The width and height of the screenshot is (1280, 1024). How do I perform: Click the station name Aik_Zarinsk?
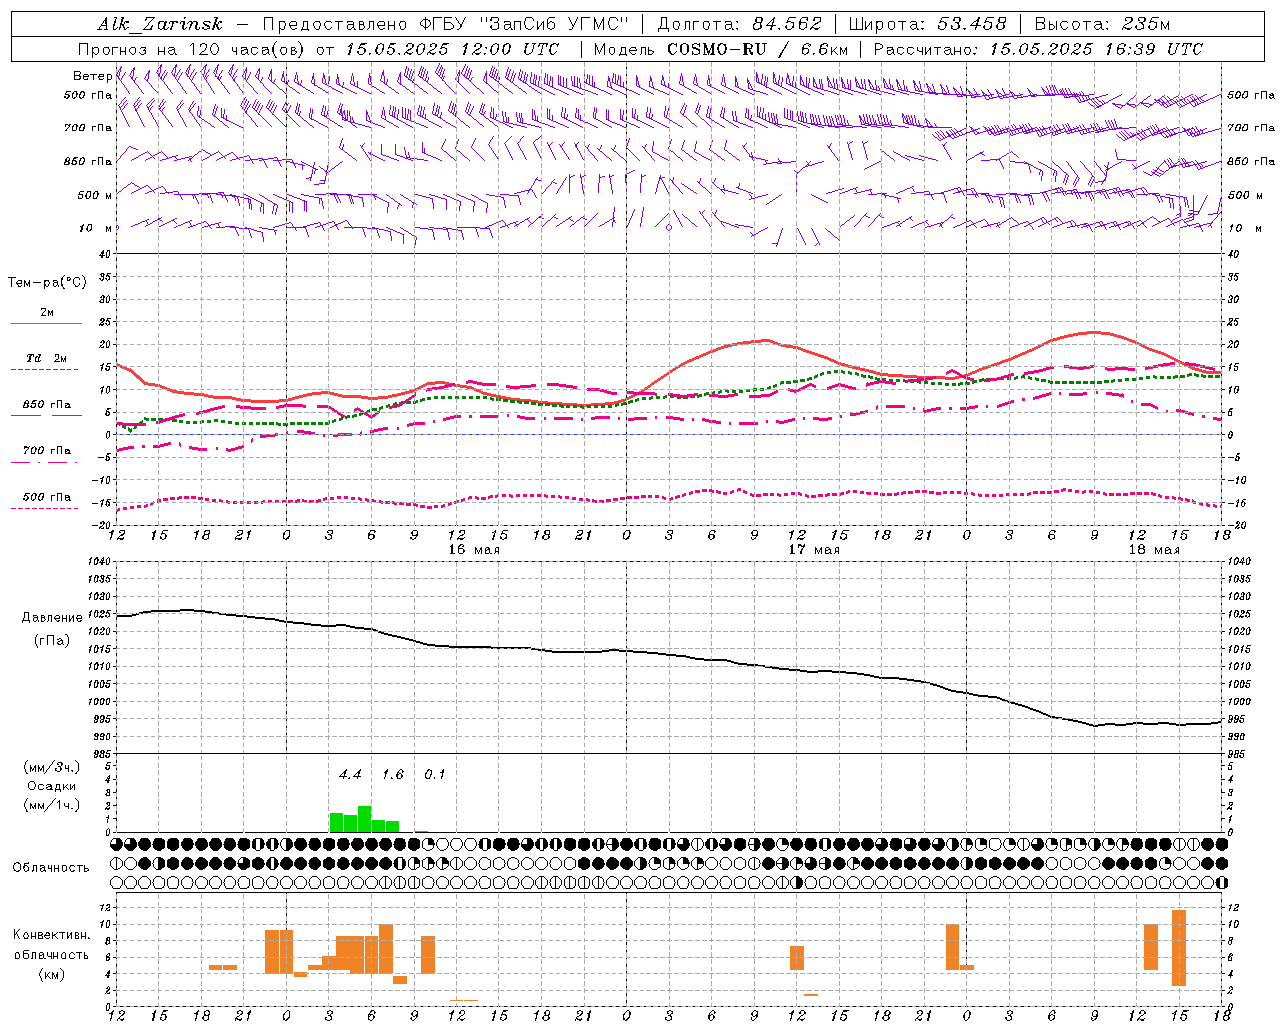pos(160,24)
